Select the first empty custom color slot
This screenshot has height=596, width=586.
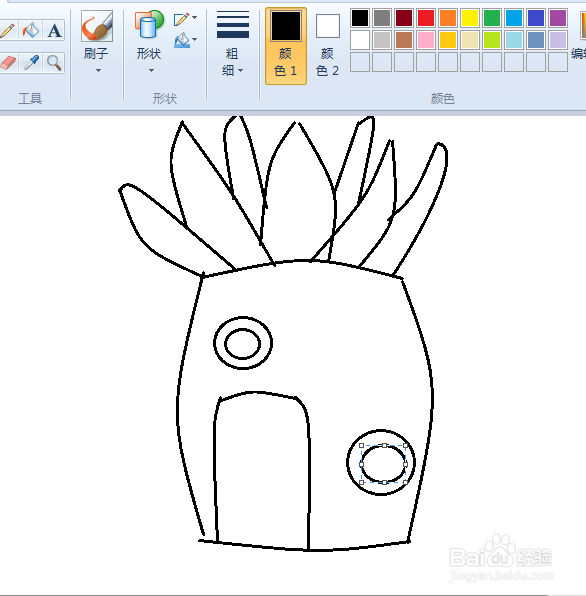[x=360, y=62]
